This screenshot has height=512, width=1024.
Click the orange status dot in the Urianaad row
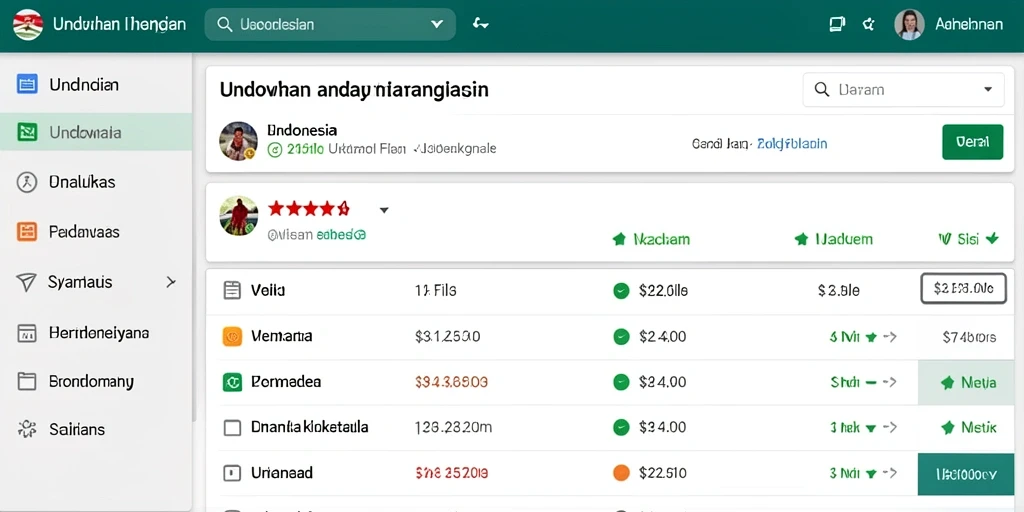[x=621, y=473]
